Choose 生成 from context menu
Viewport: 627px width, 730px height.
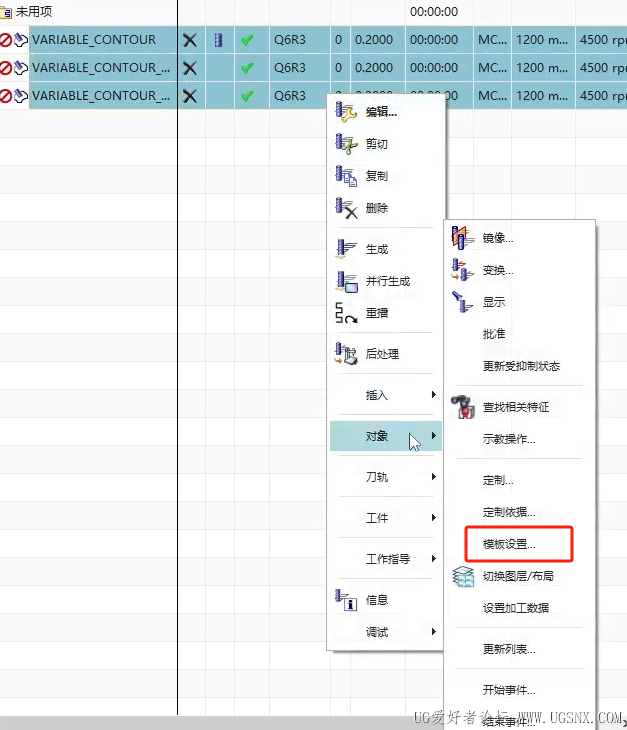[x=377, y=249]
